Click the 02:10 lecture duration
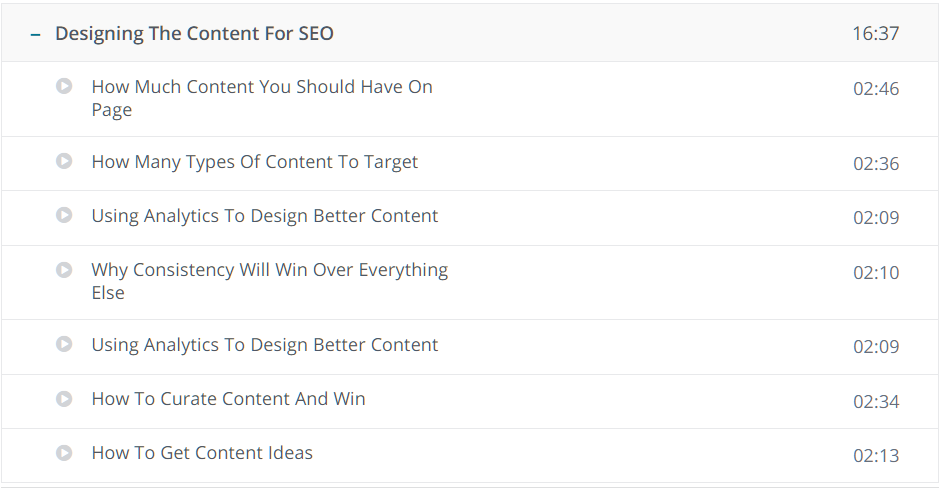The height and width of the screenshot is (488, 943). coord(876,273)
